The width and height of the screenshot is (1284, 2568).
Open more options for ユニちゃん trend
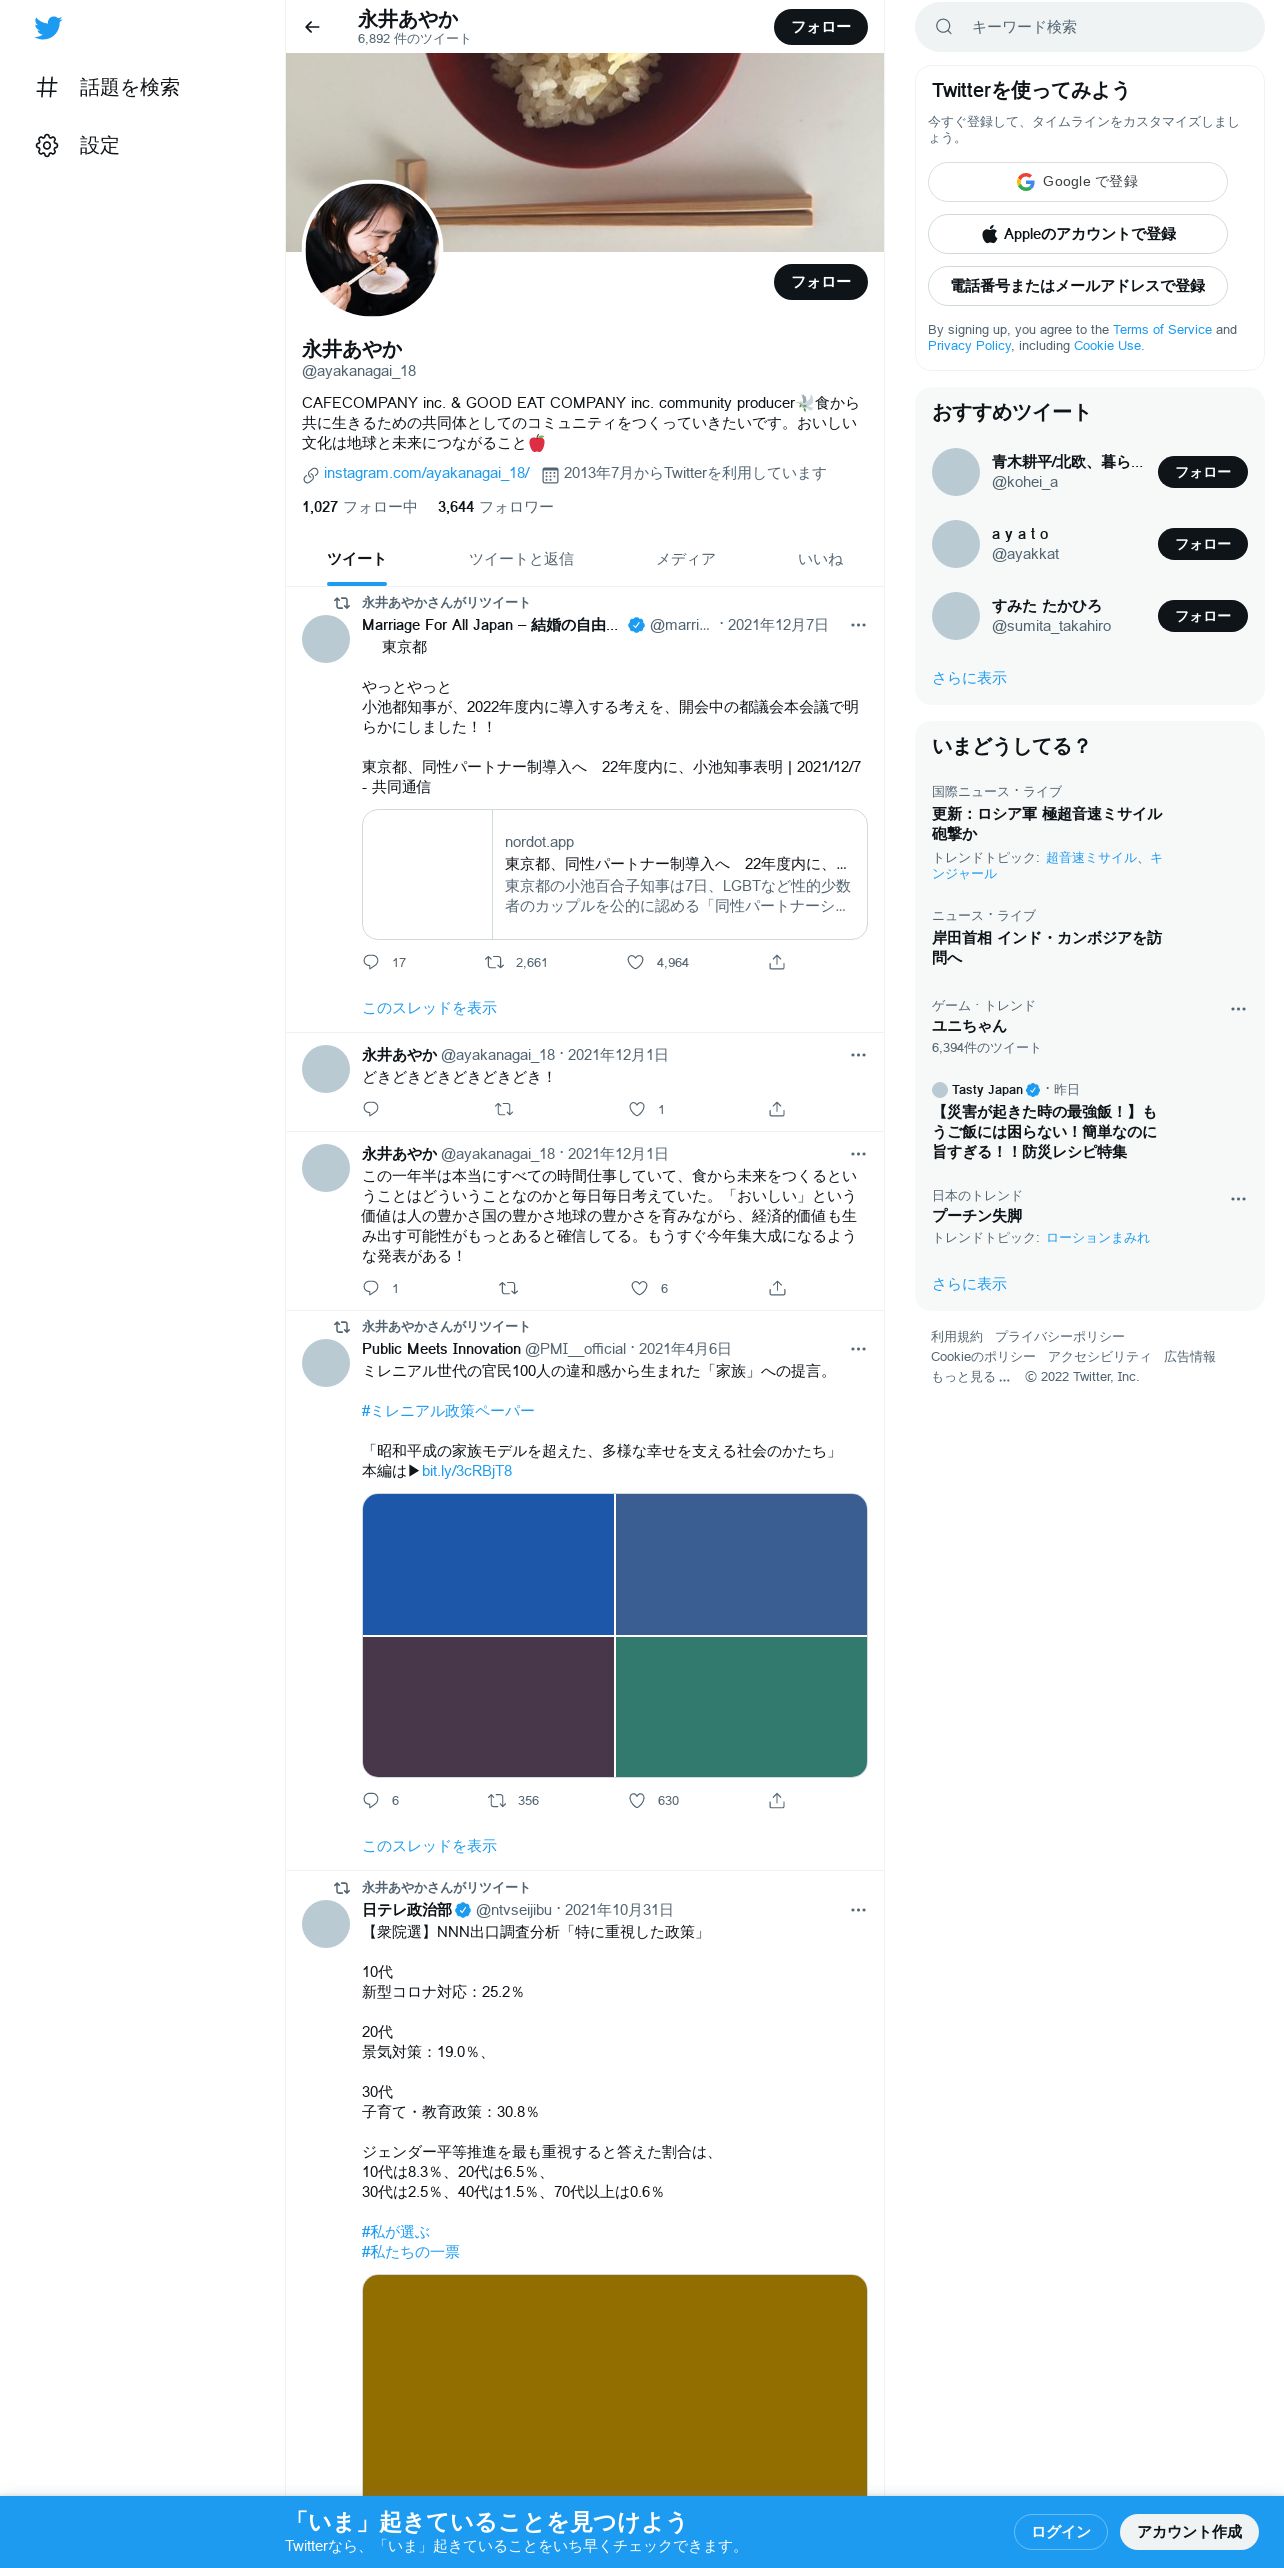tap(1238, 1009)
